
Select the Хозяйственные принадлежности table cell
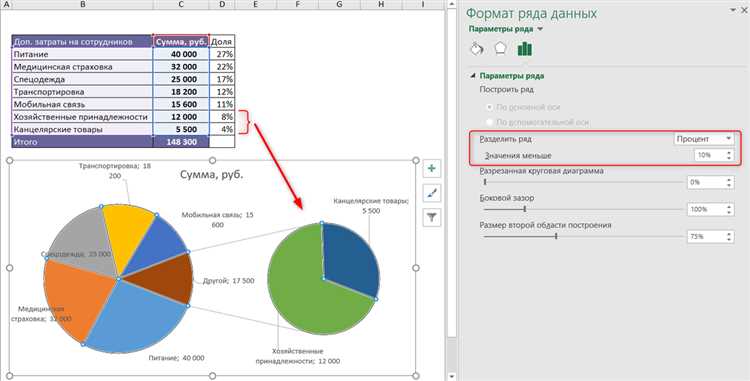click(x=82, y=117)
